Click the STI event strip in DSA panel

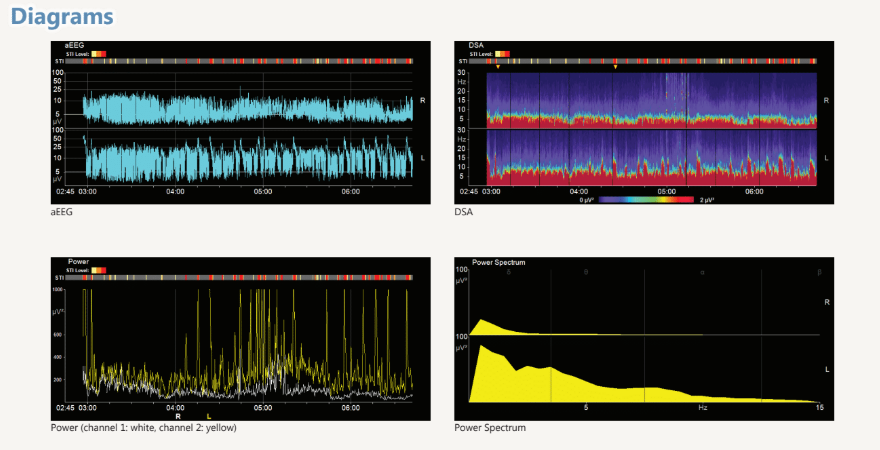click(x=655, y=61)
